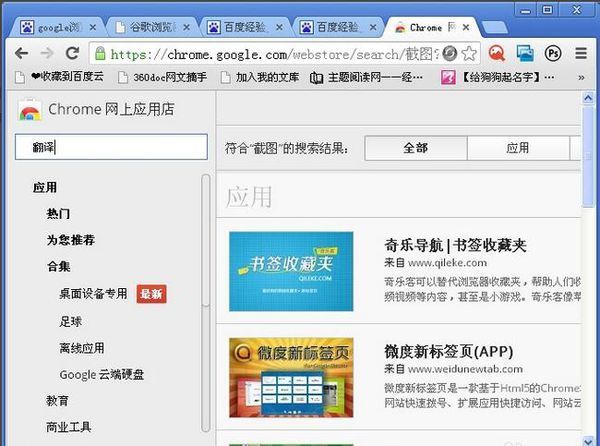Screen dimensions: 600x446
Task: Open the Ps extension icon
Action: (553, 53)
